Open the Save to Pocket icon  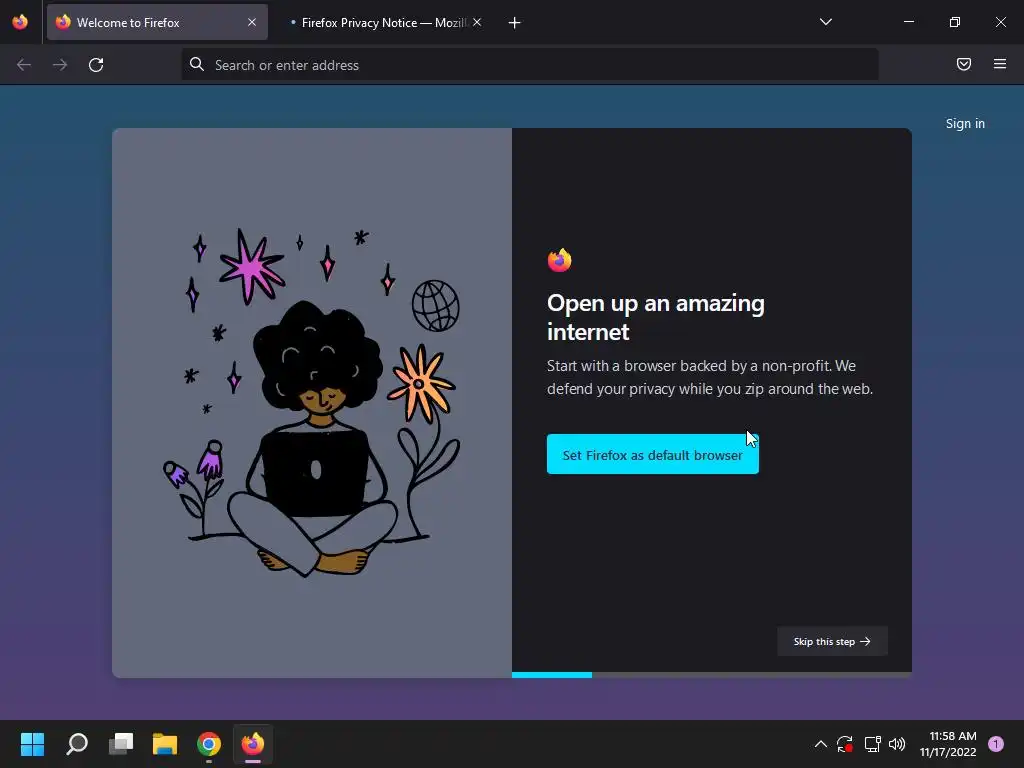click(x=964, y=64)
